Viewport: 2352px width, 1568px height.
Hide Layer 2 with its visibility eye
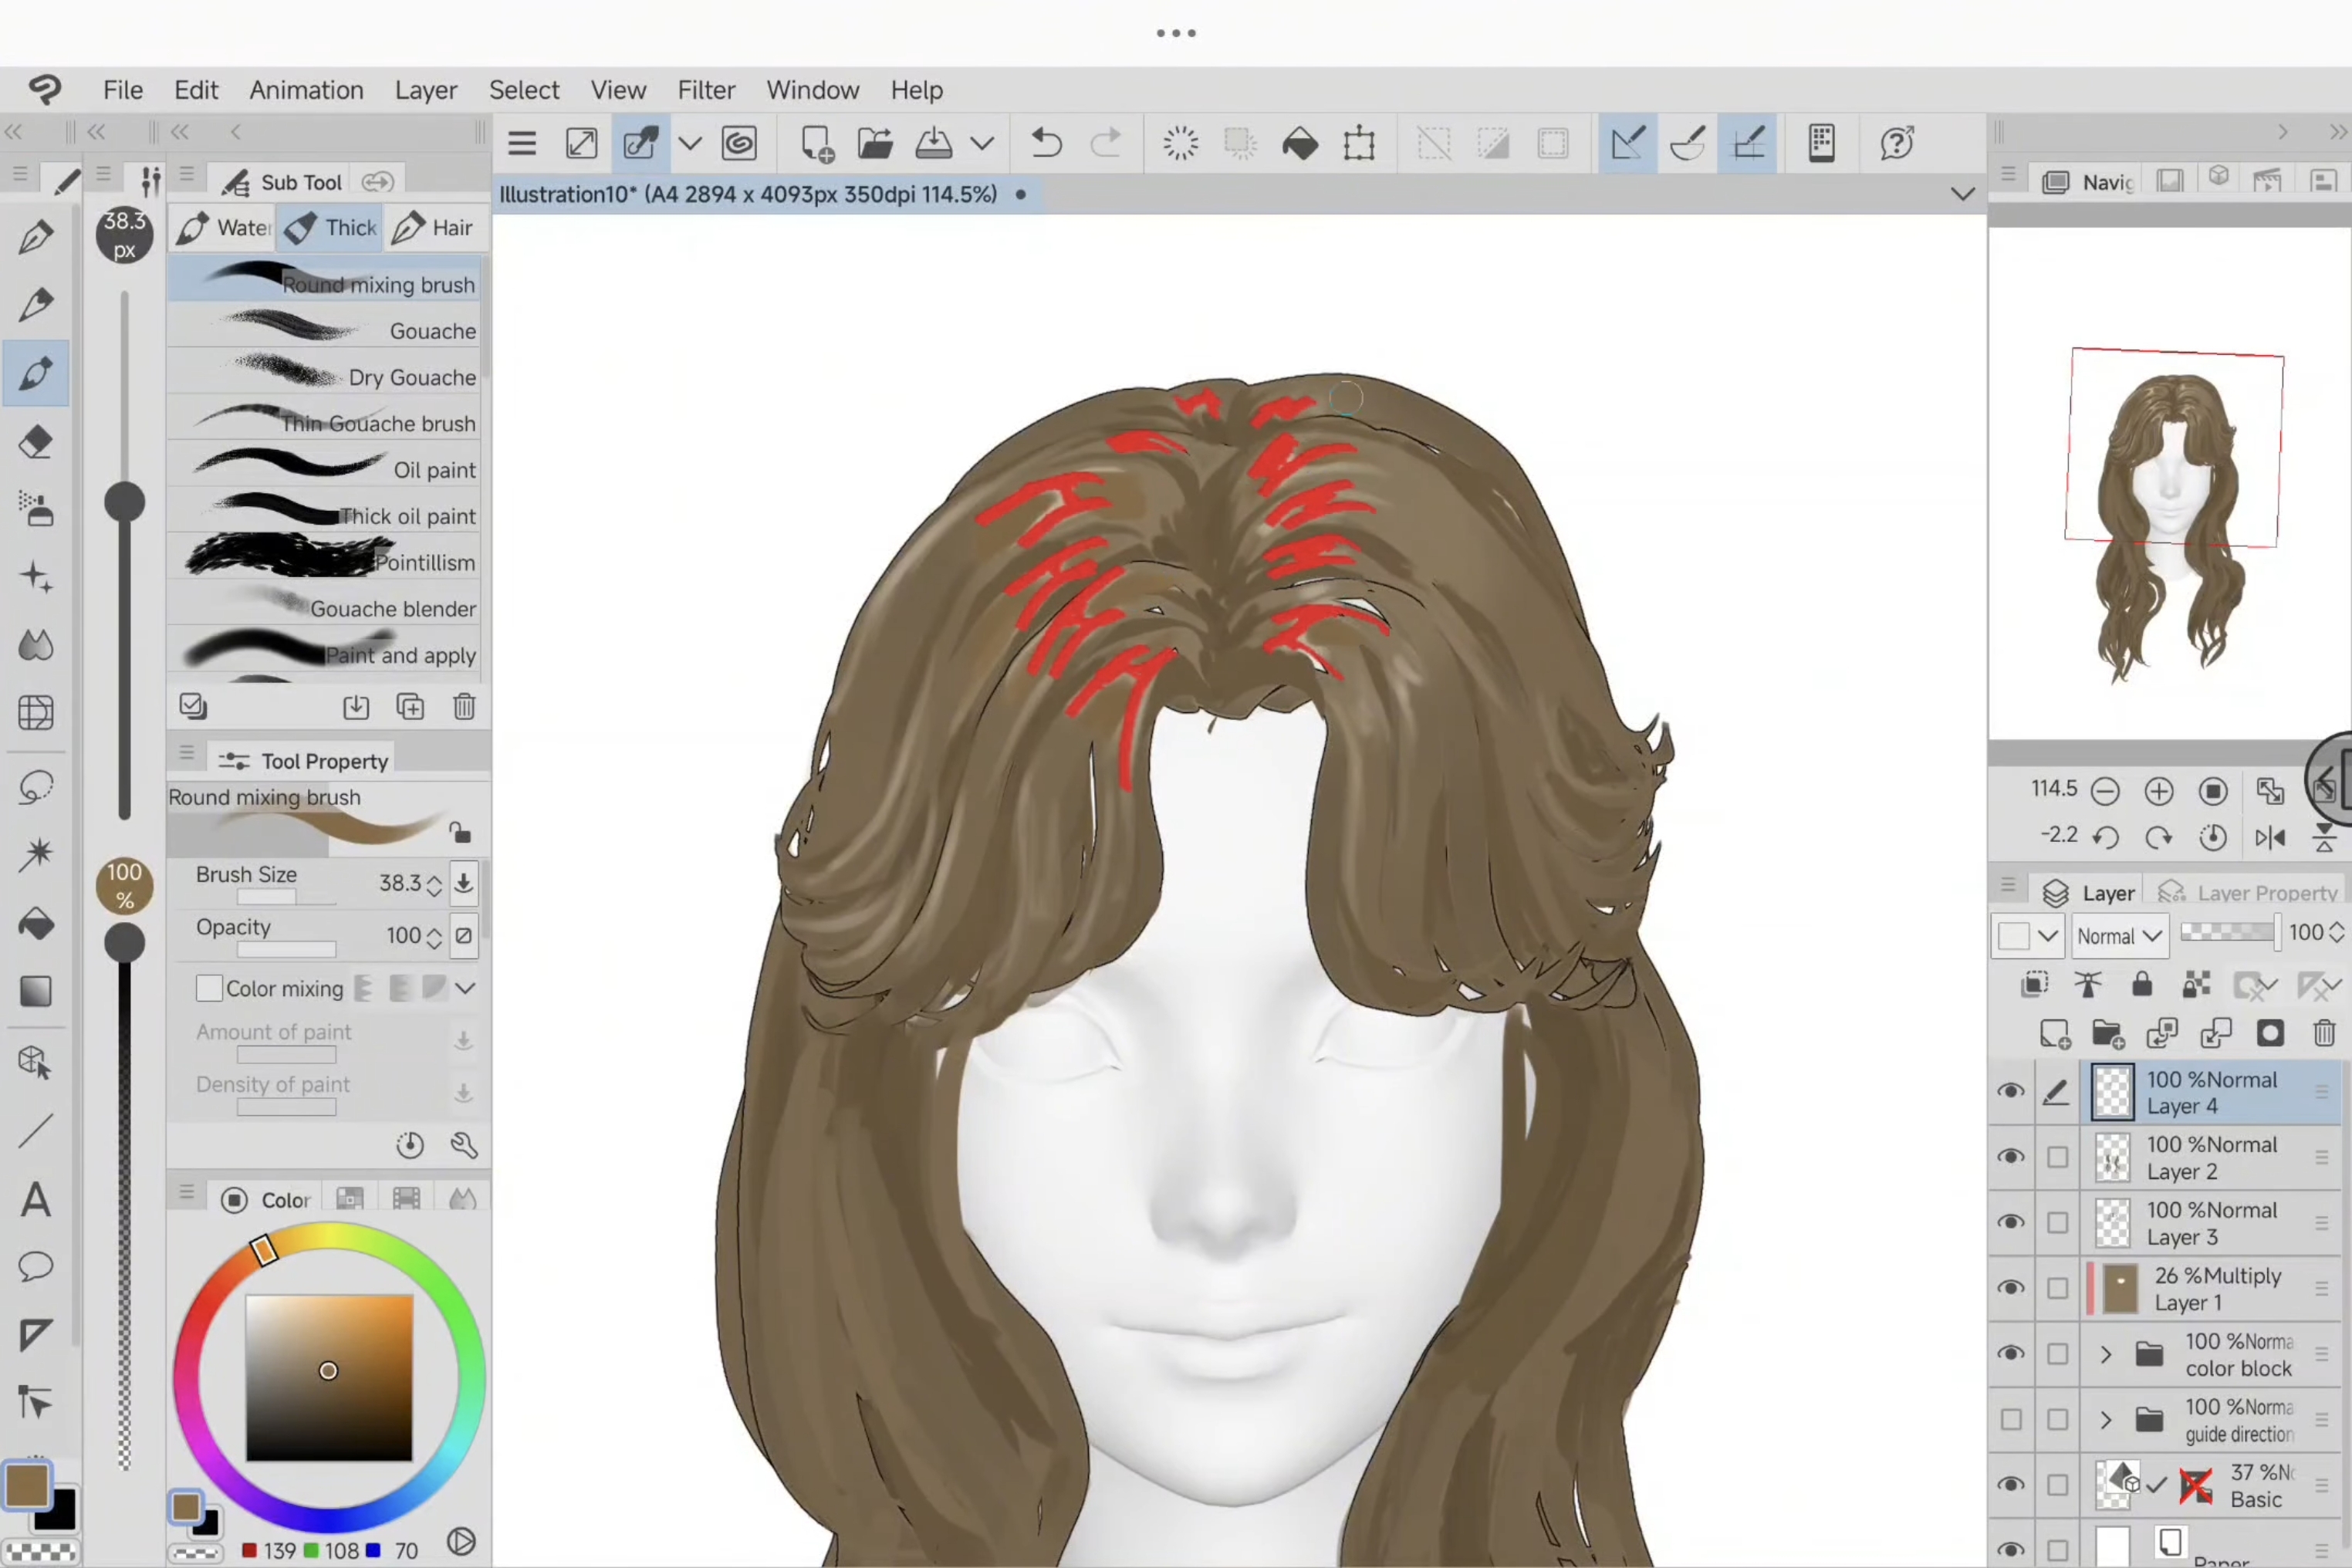coord(2012,1156)
